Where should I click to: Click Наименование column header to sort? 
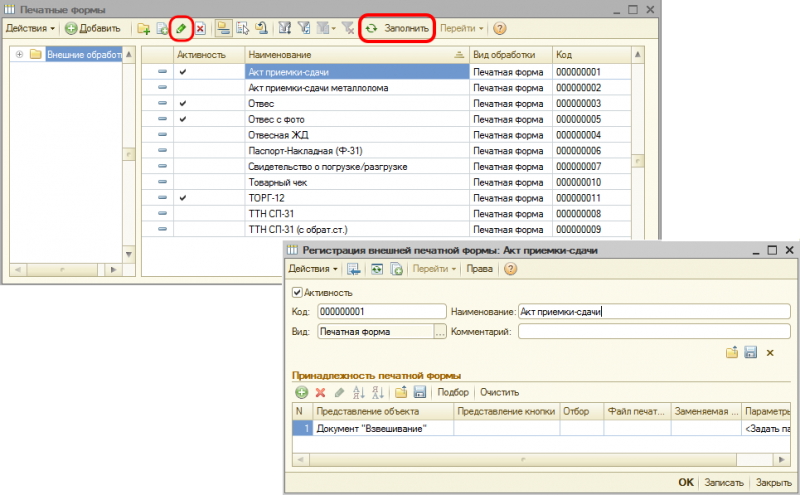pos(357,55)
